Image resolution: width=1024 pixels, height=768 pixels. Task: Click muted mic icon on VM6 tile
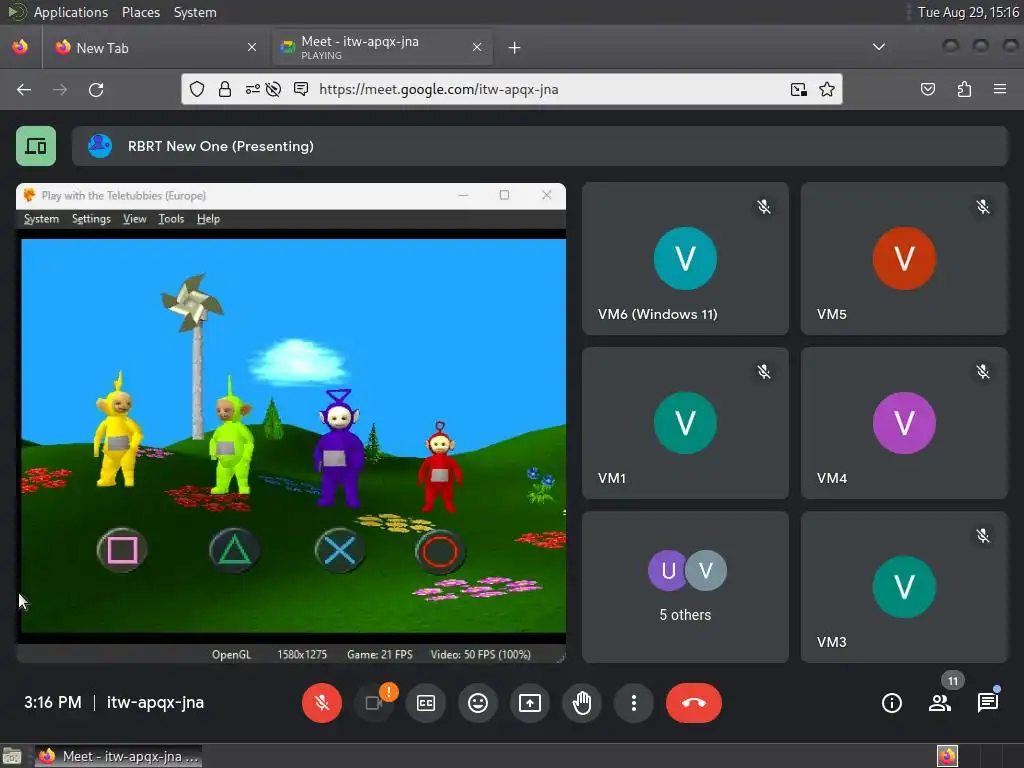click(x=763, y=207)
